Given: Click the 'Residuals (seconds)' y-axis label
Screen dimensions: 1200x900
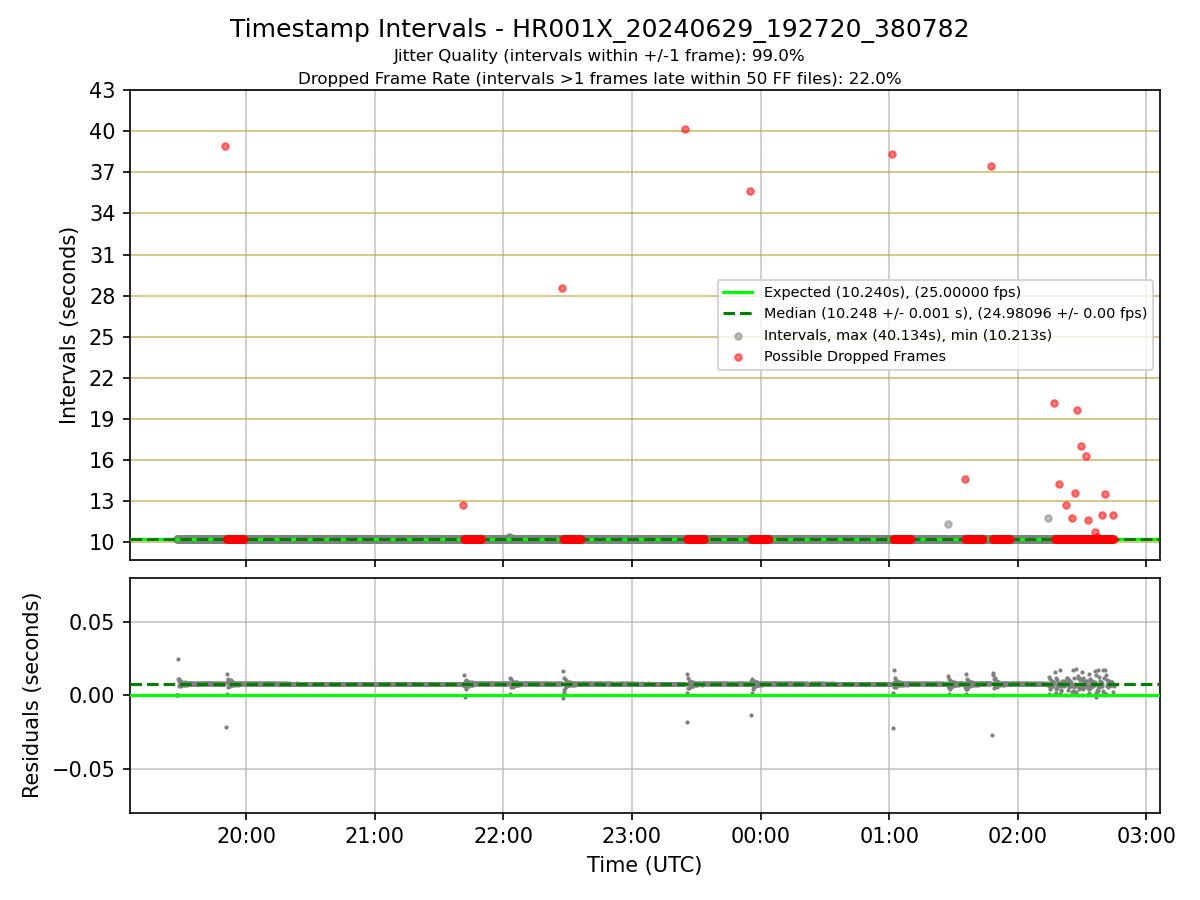Looking at the screenshot, I should tap(31, 695).
